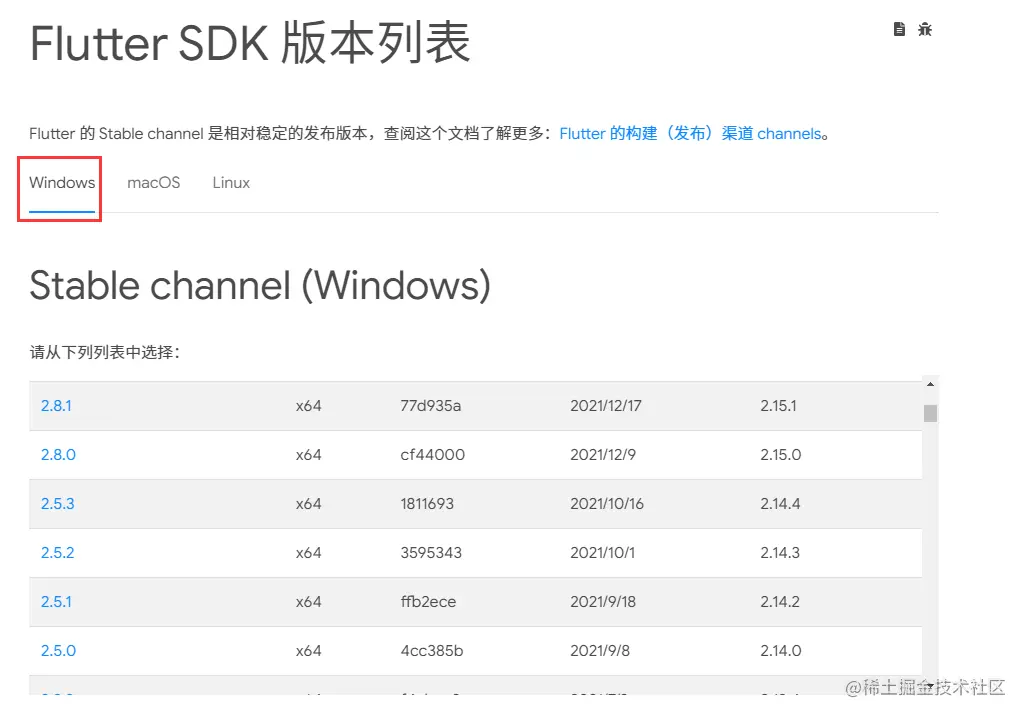The image size is (1026, 718).
Task: Select commit hash 77d935a
Action: coord(431,406)
